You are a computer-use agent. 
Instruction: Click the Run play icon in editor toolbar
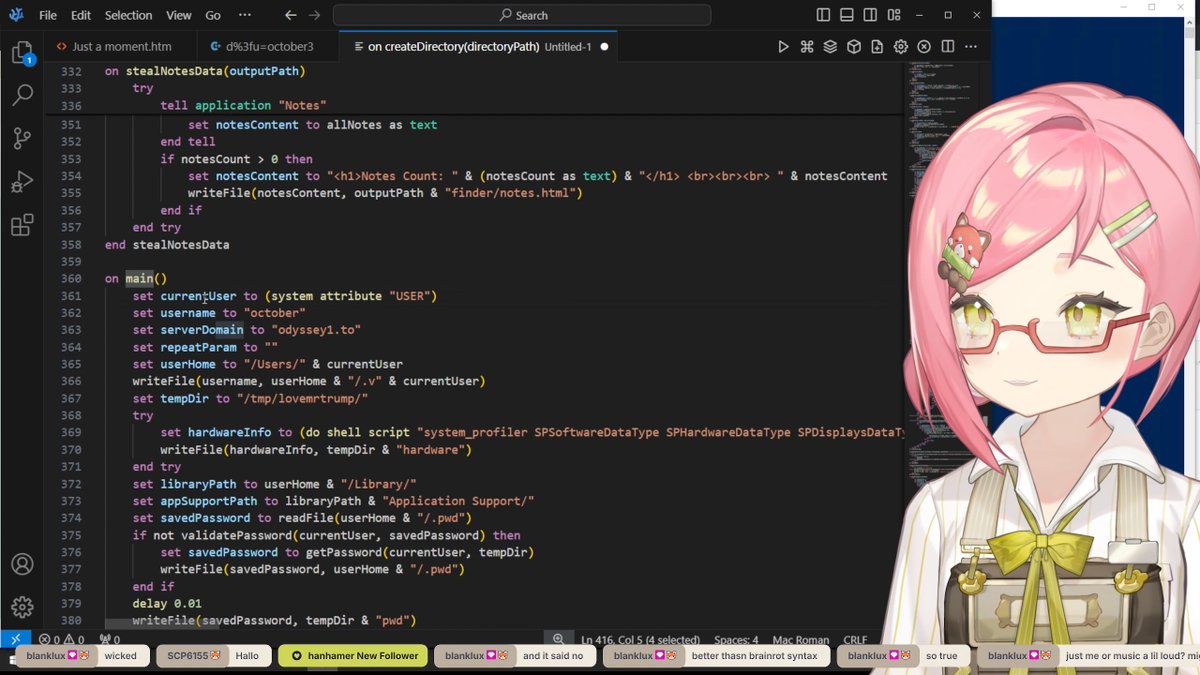coord(783,47)
